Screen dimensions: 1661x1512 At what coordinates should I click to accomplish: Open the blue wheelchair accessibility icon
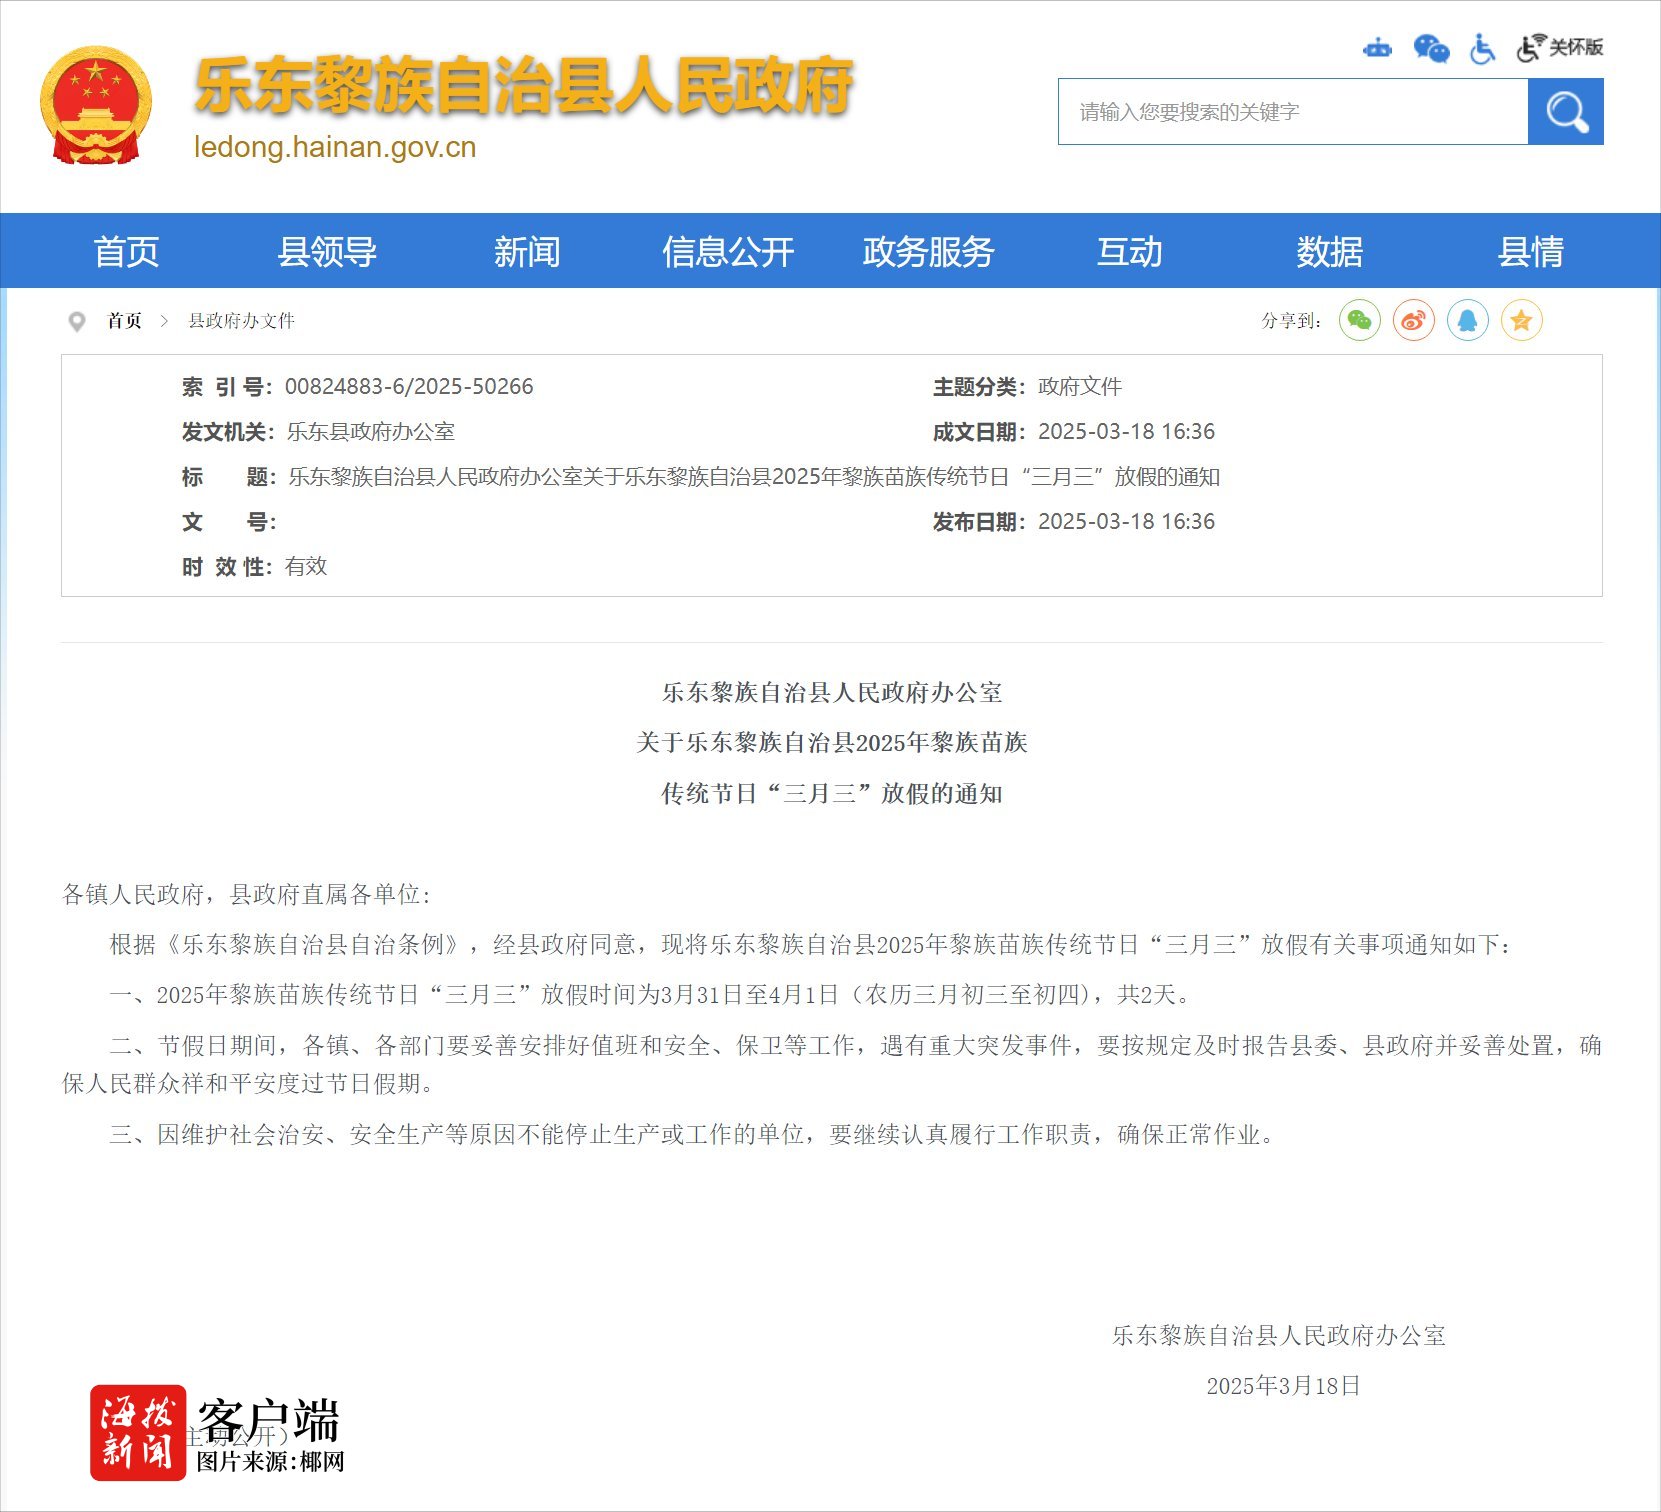[1482, 48]
